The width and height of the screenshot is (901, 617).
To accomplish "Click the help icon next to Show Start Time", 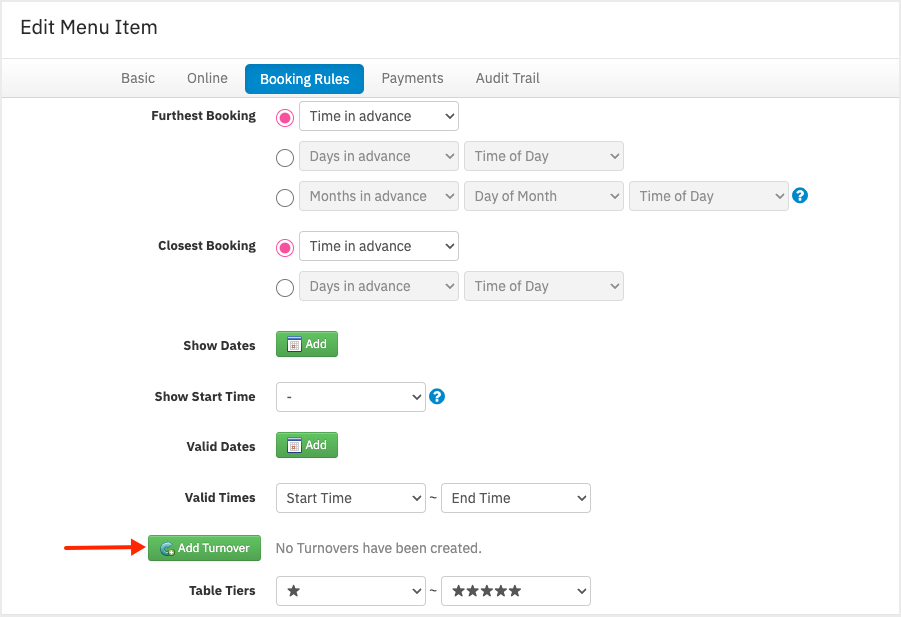I will click(437, 396).
